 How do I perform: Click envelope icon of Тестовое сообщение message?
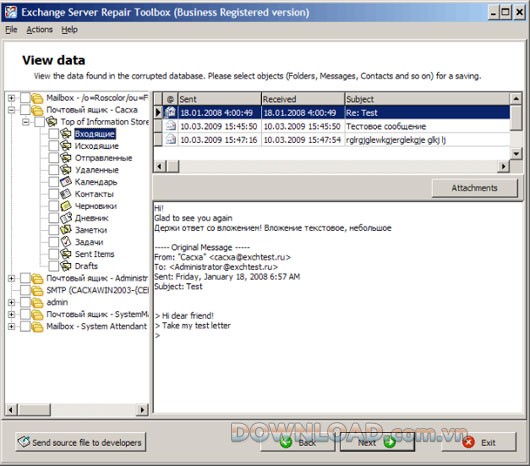tap(170, 126)
